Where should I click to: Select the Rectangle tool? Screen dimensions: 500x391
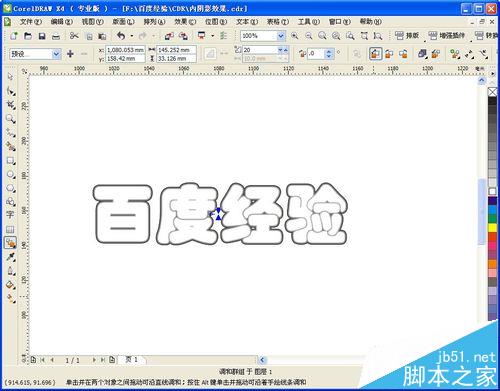click(x=10, y=160)
